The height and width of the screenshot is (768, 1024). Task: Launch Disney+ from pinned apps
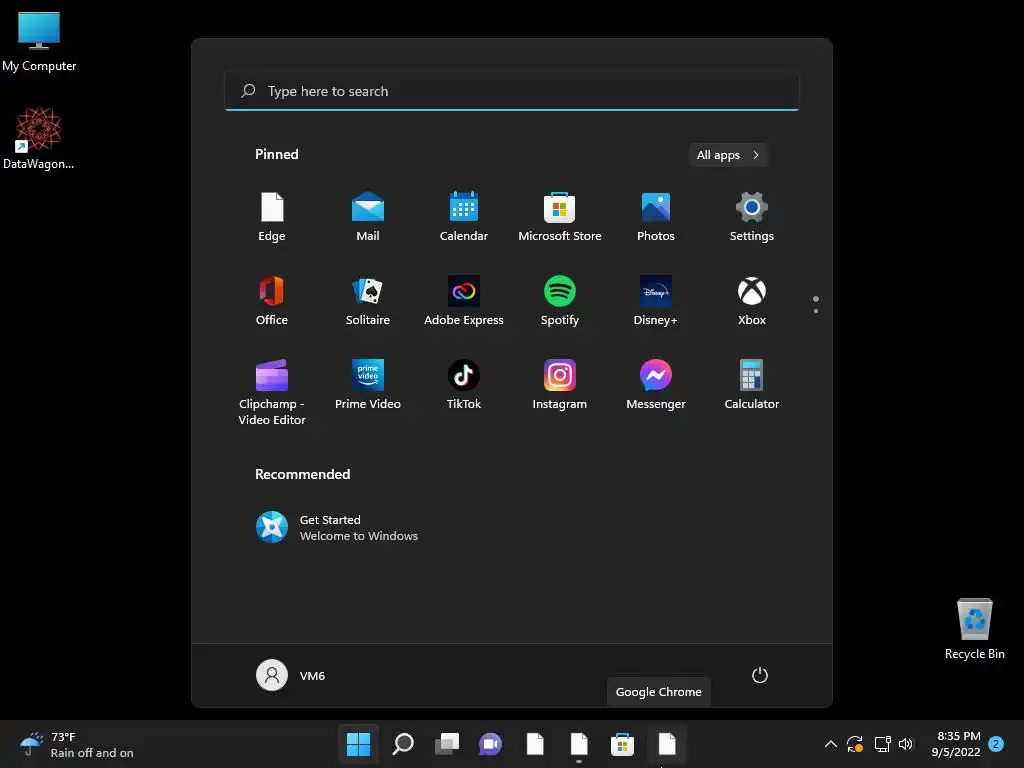tap(656, 300)
